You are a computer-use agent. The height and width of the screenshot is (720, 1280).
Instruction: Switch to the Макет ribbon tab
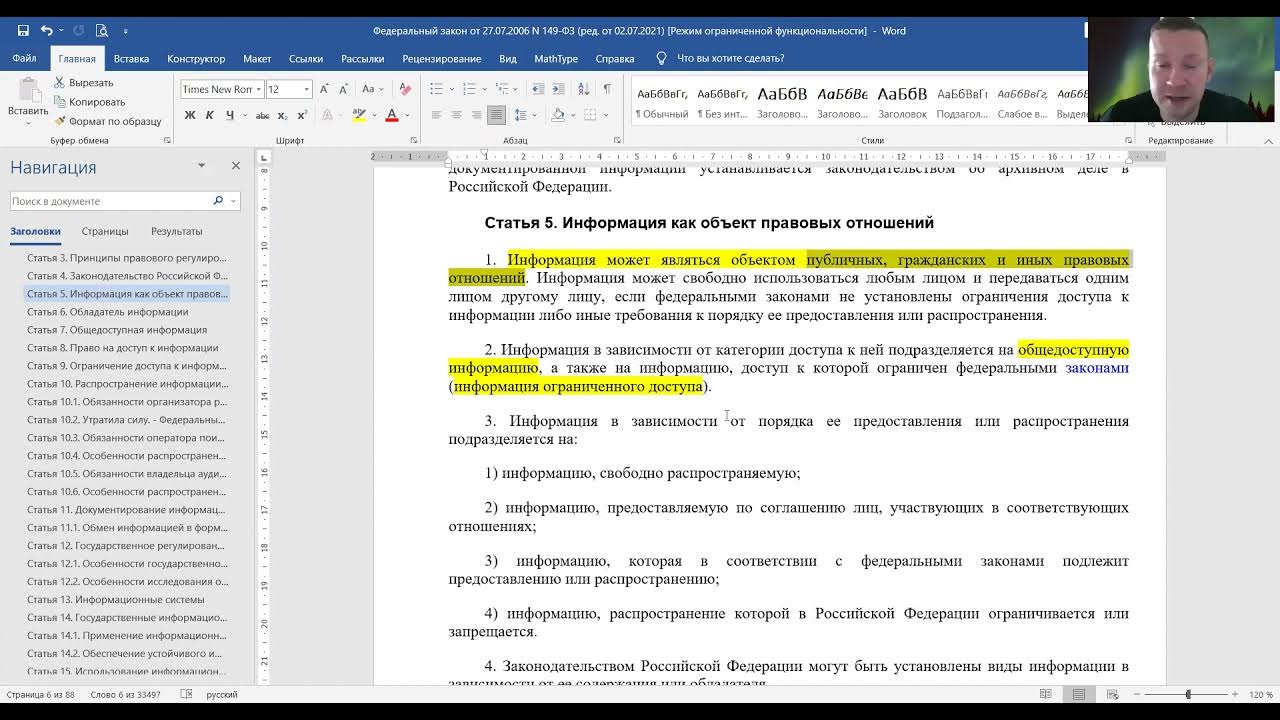[x=257, y=59]
